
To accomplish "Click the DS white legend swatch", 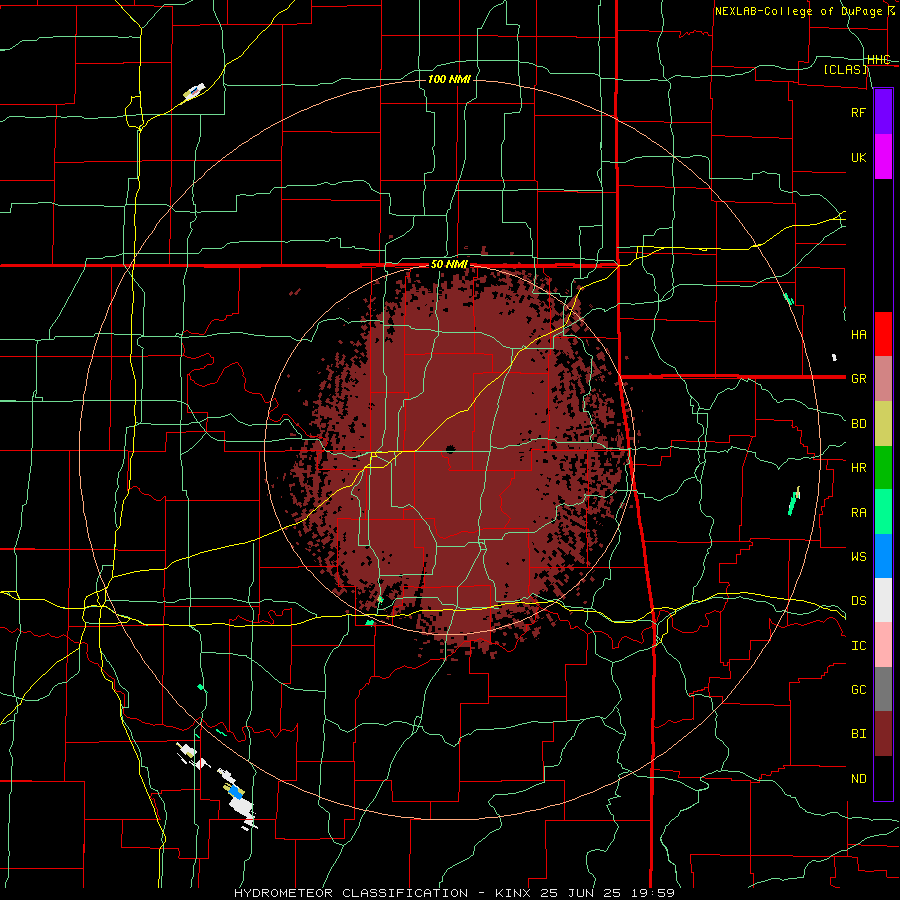I will point(883,600).
